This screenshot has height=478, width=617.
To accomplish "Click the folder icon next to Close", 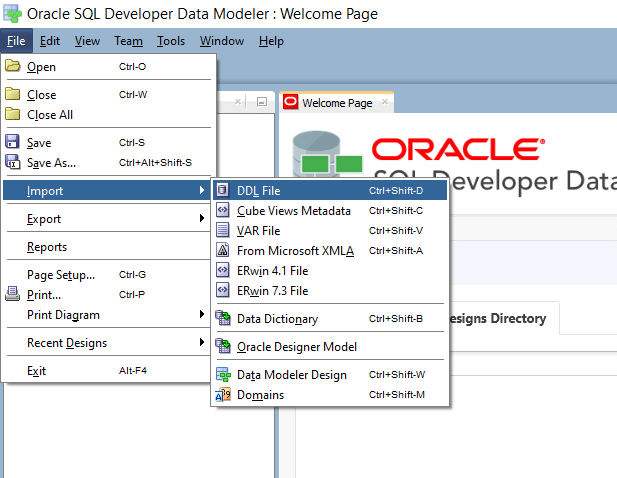I will 13,94.
